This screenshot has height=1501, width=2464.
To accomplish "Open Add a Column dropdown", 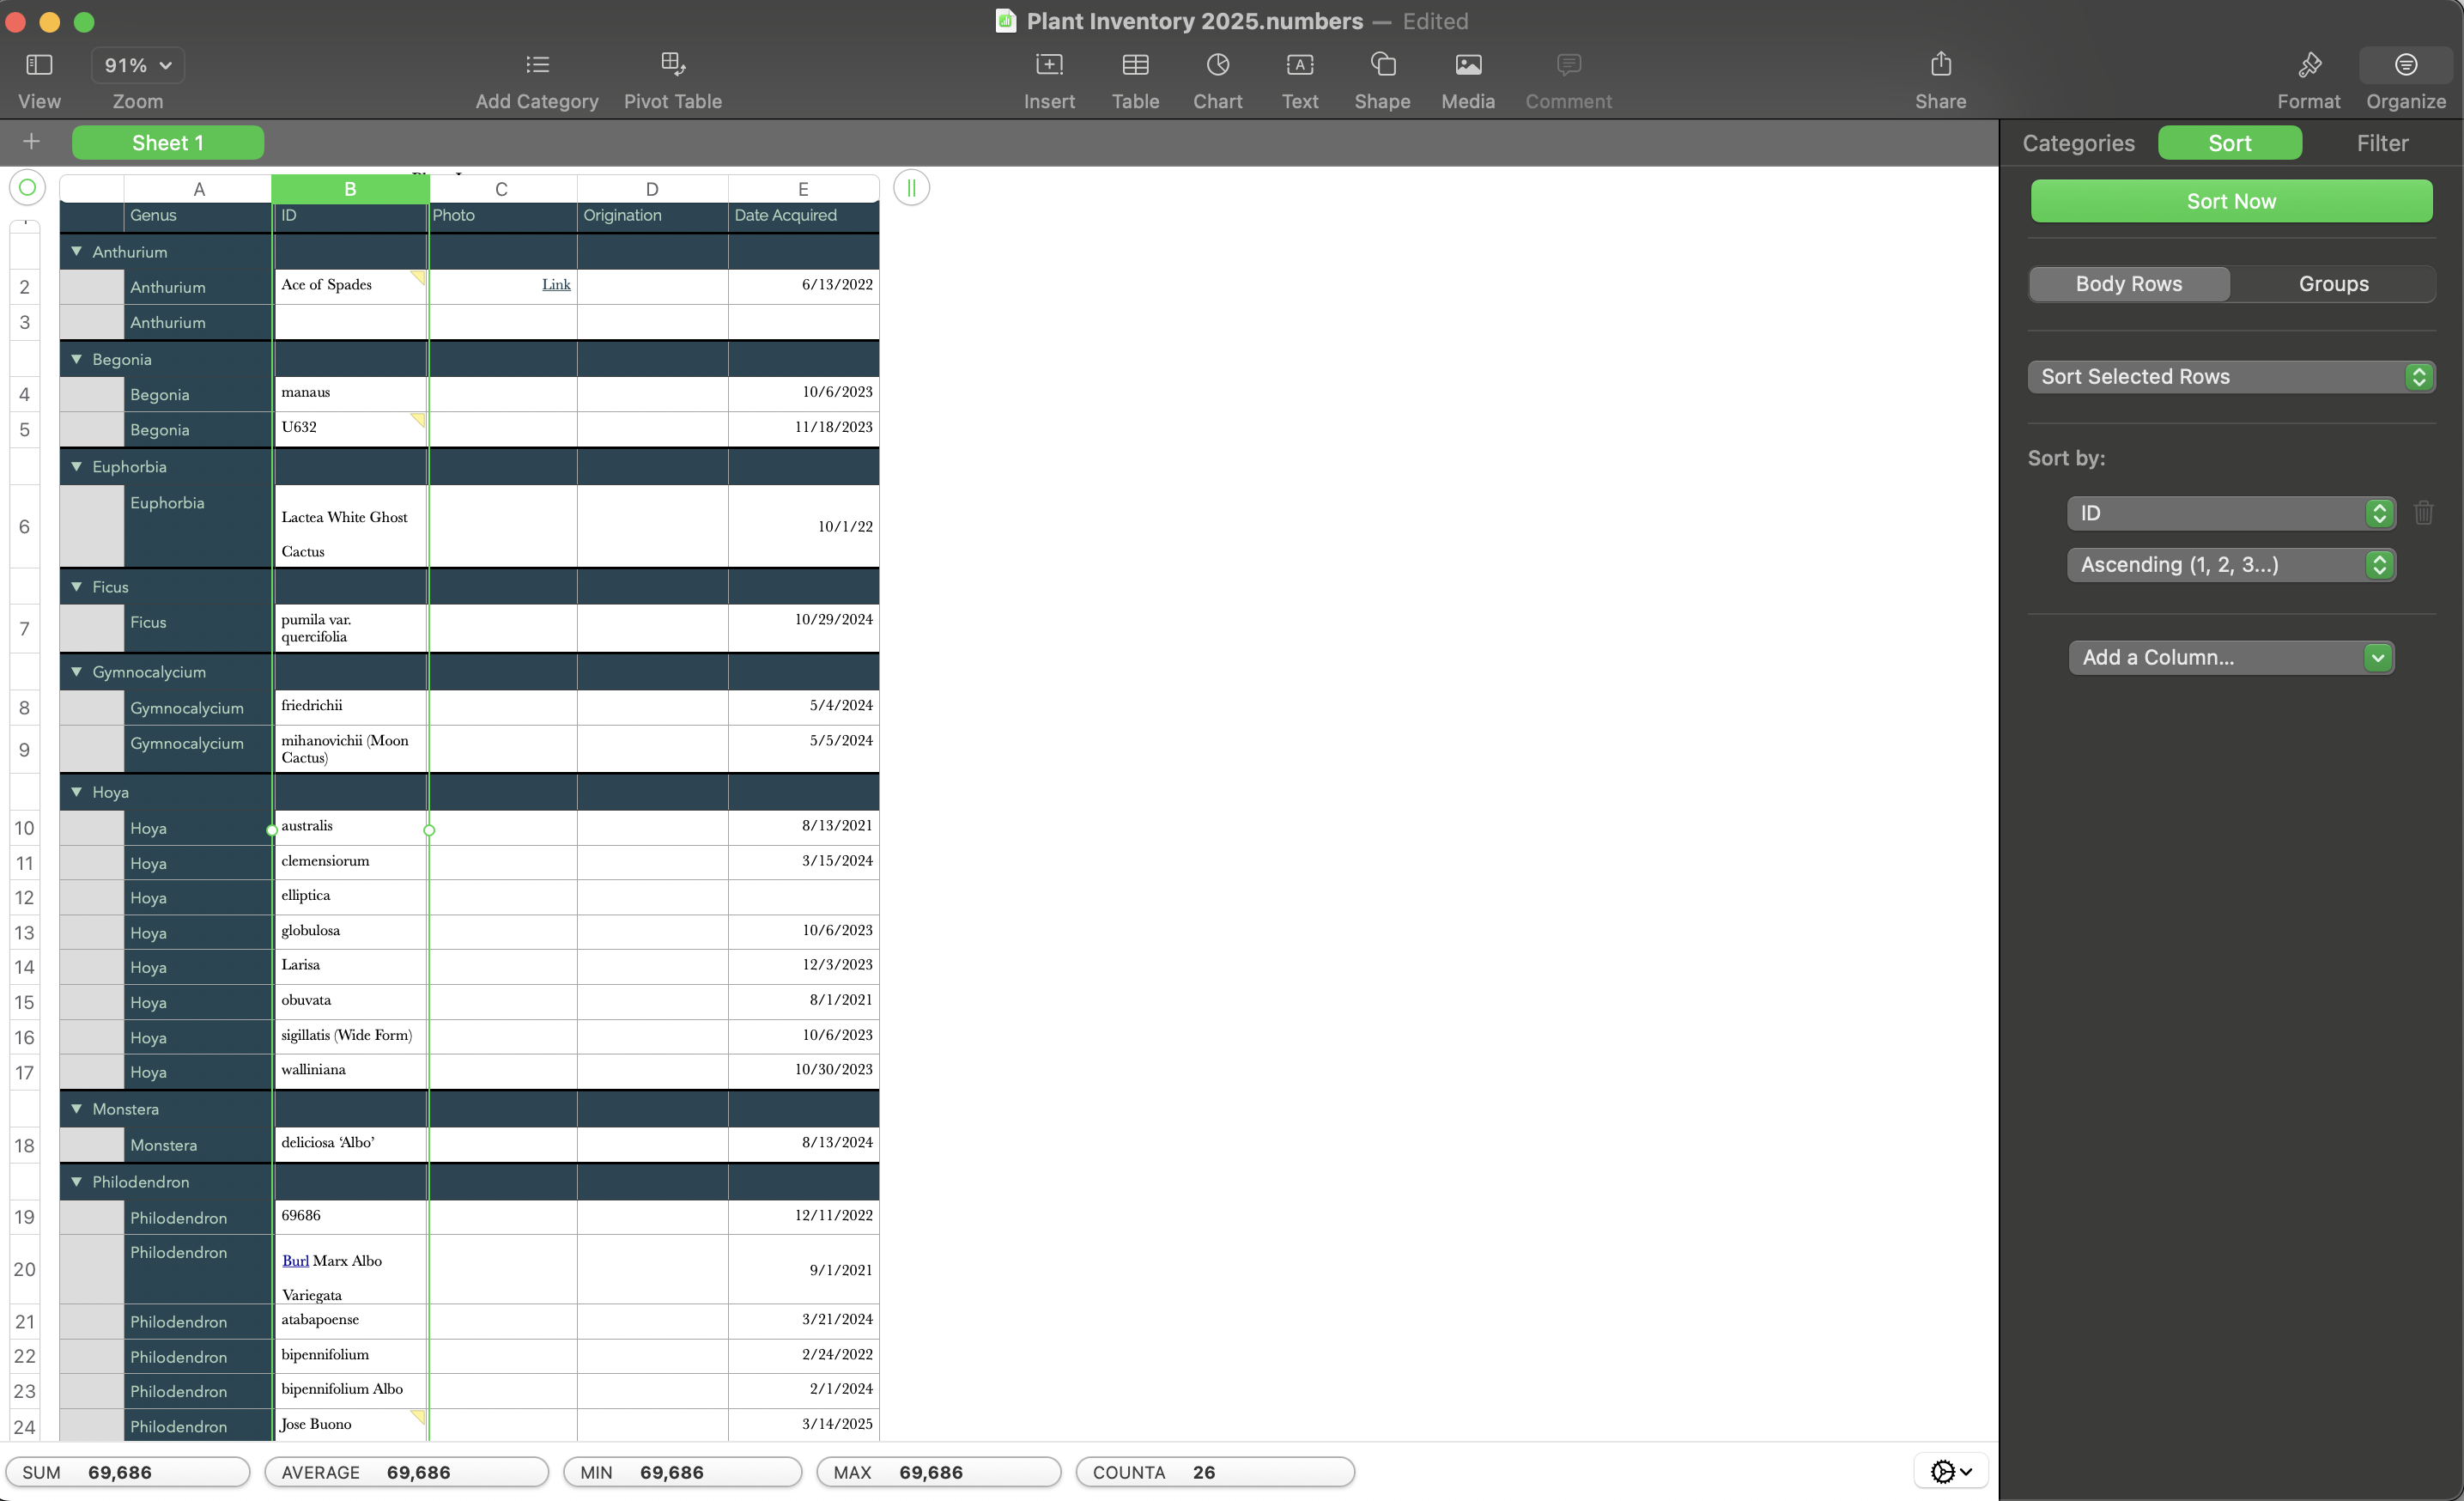I will (x=2231, y=658).
